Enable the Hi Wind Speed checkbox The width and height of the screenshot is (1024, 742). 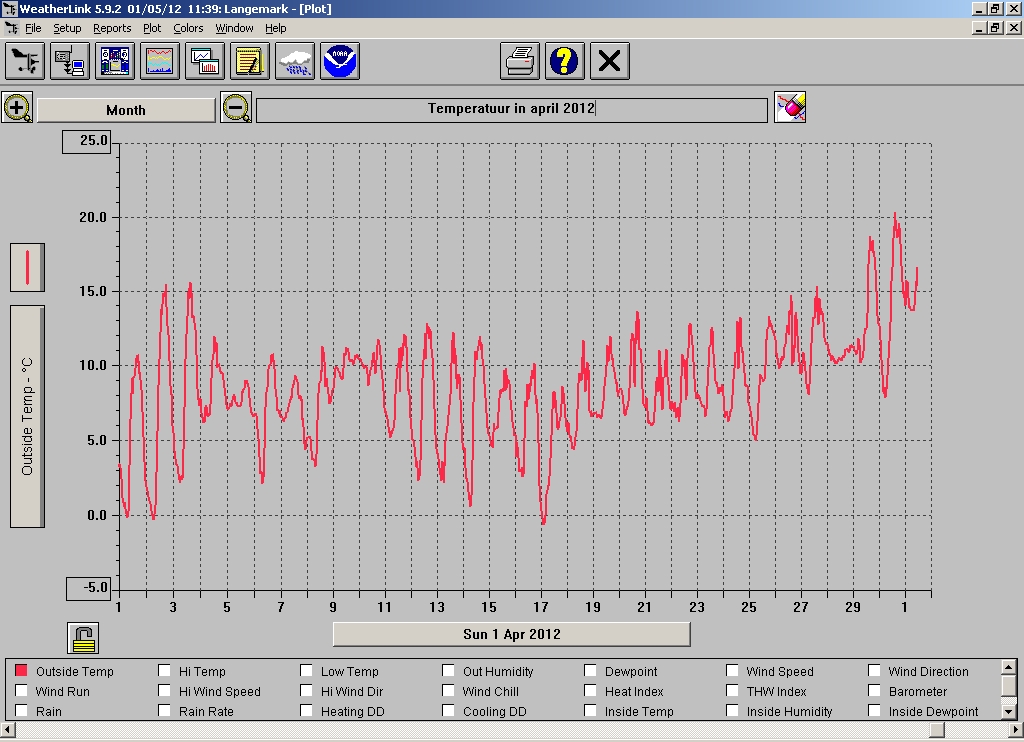tap(164, 690)
